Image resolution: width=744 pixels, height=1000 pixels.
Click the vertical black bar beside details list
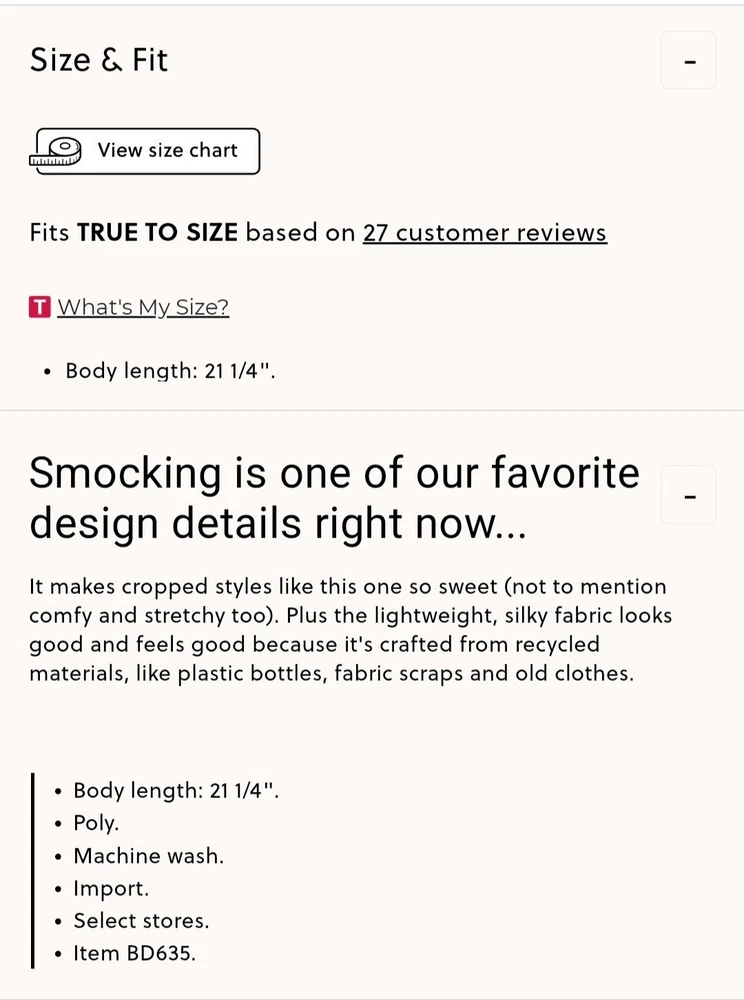coord(32,870)
